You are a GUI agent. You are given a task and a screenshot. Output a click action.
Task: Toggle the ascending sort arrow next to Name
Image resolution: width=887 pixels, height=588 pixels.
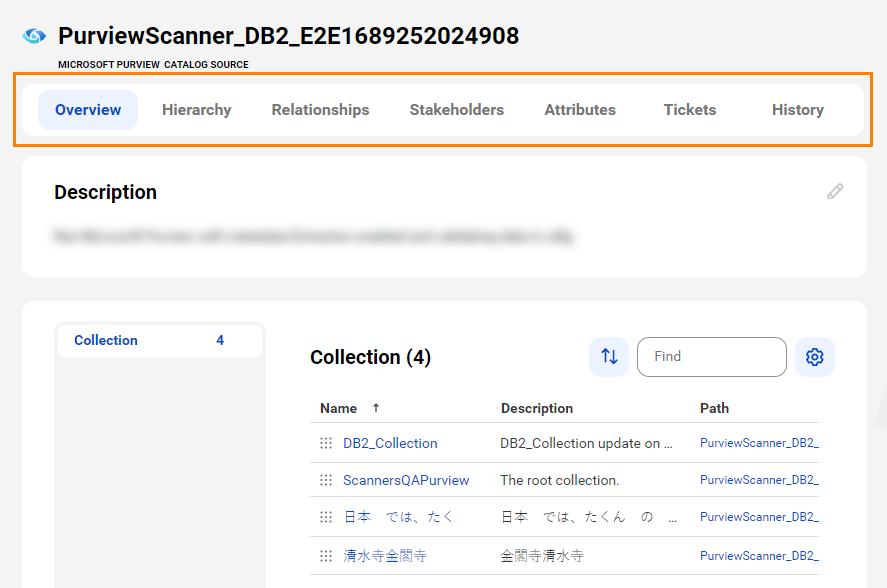[376, 408]
